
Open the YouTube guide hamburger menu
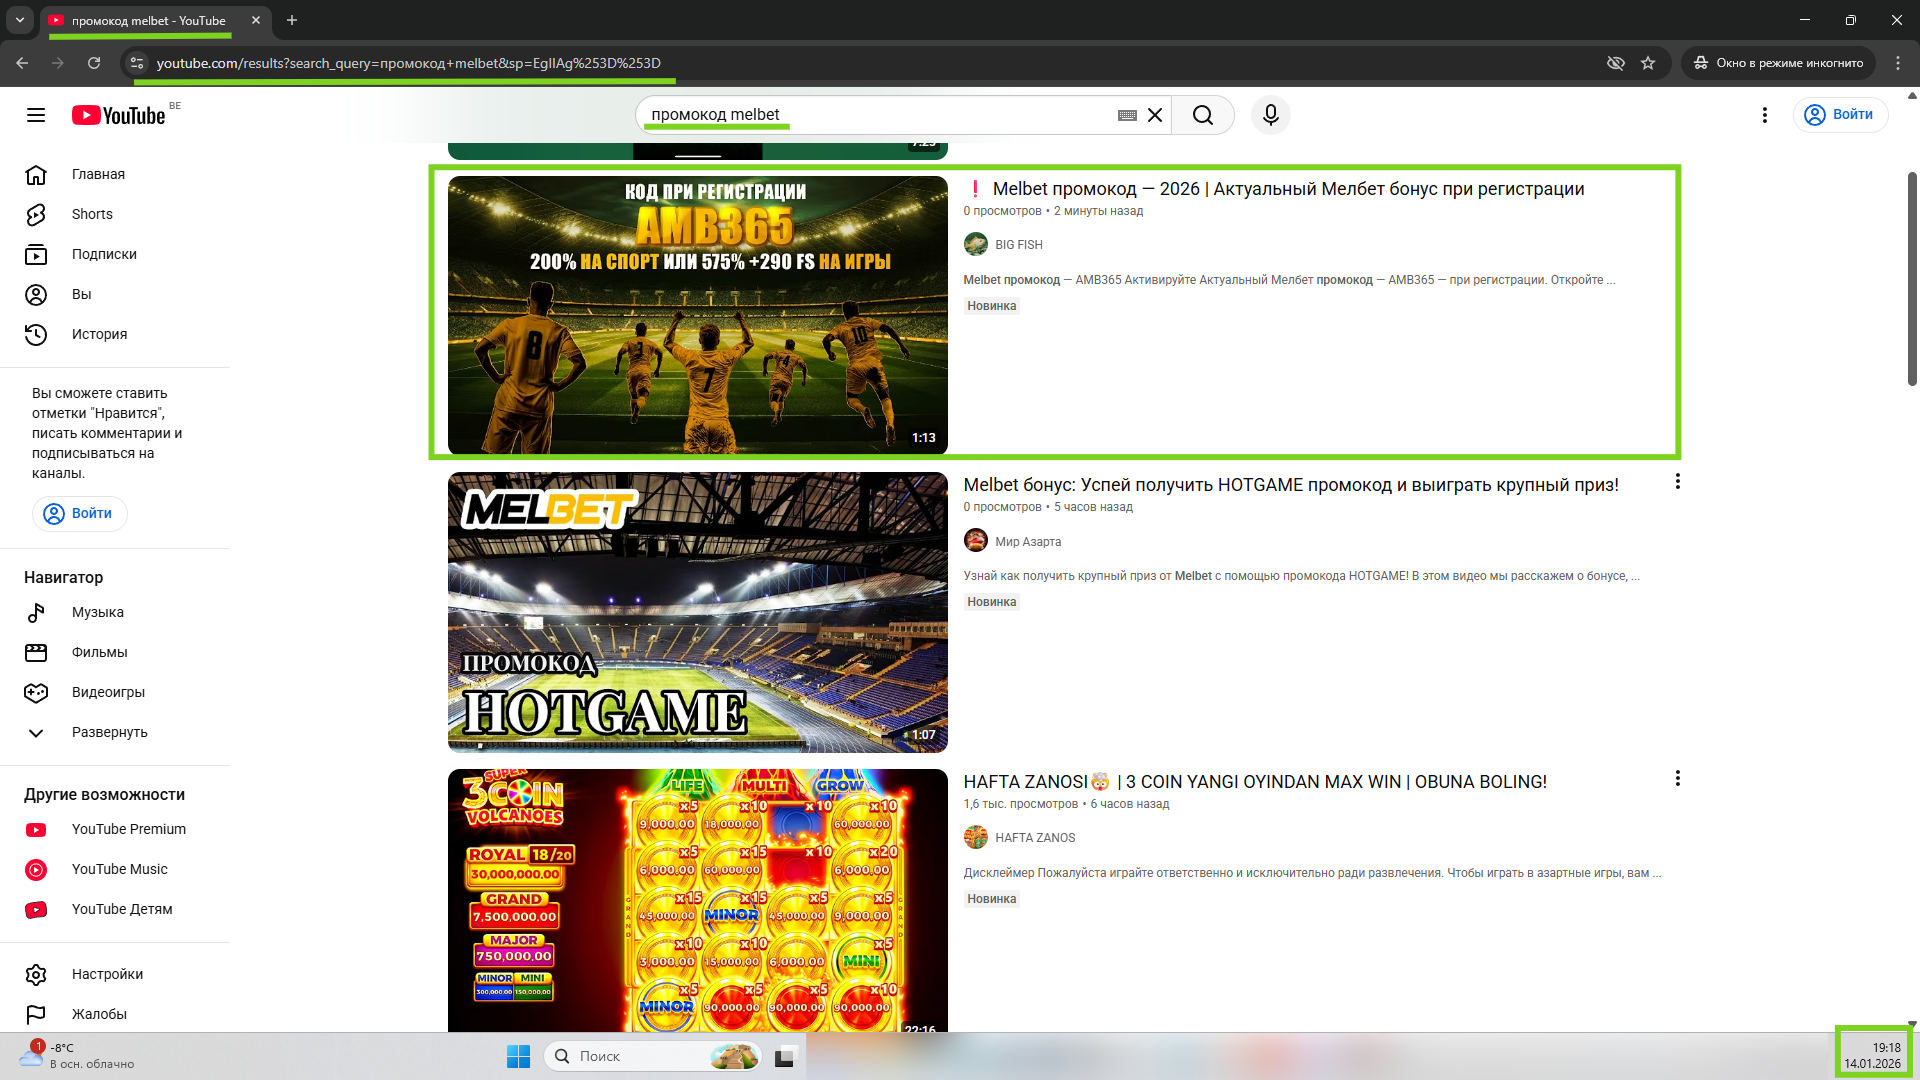[x=36, y=115]
